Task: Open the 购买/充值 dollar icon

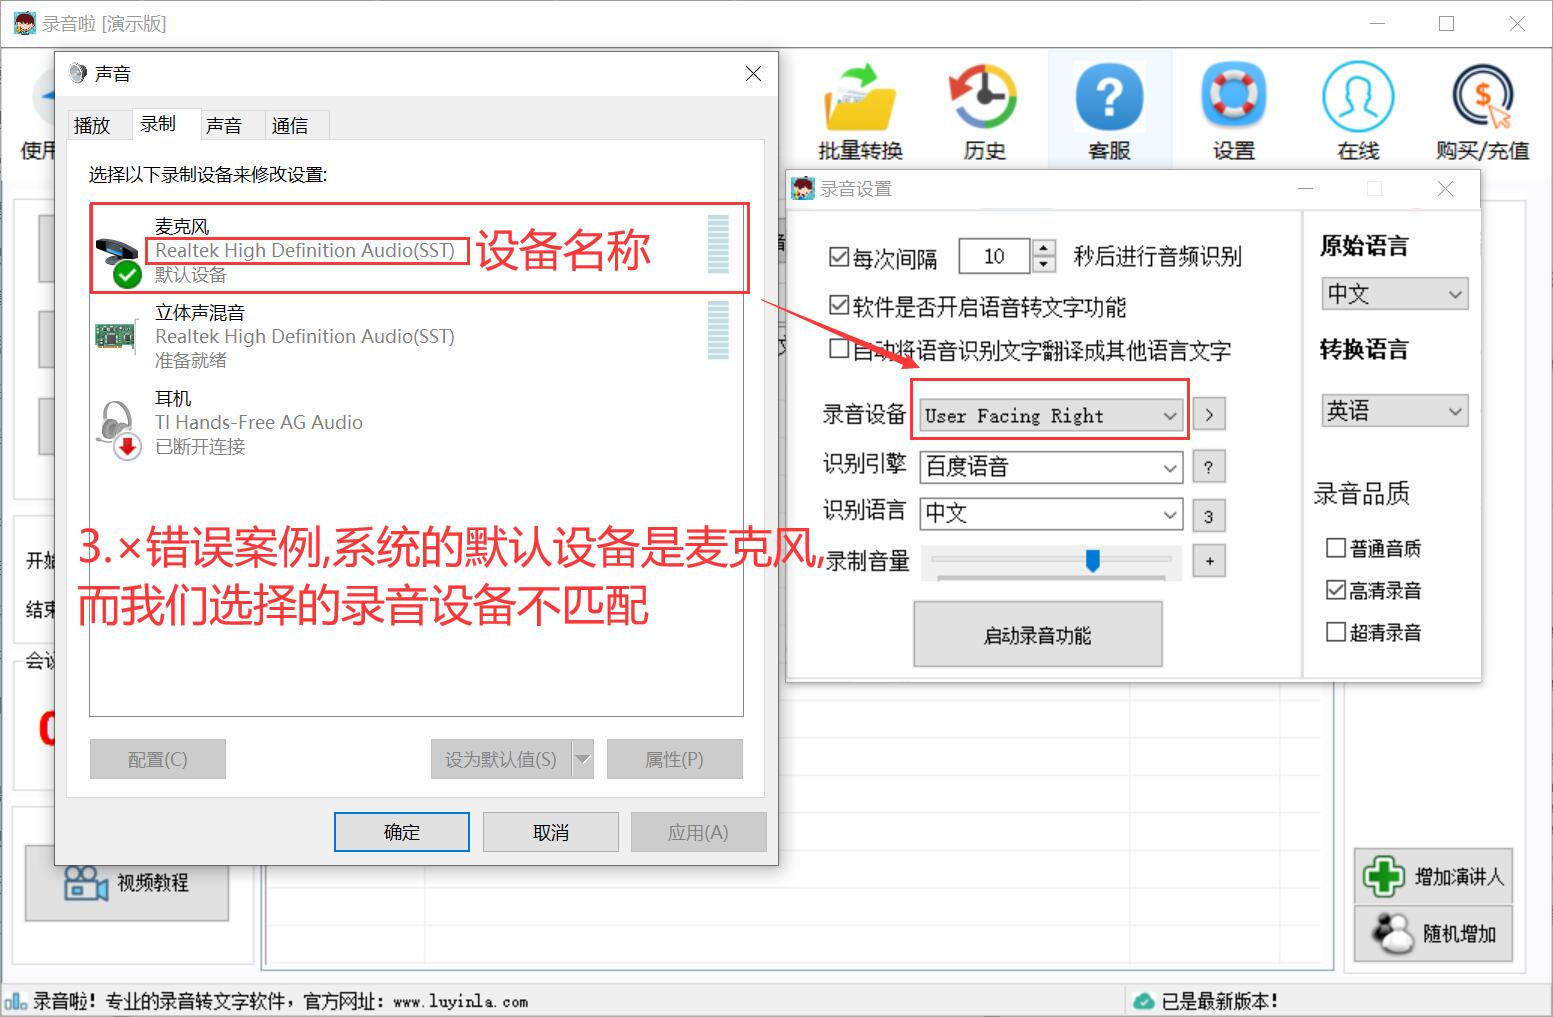Action: (x=1482, y=97)
